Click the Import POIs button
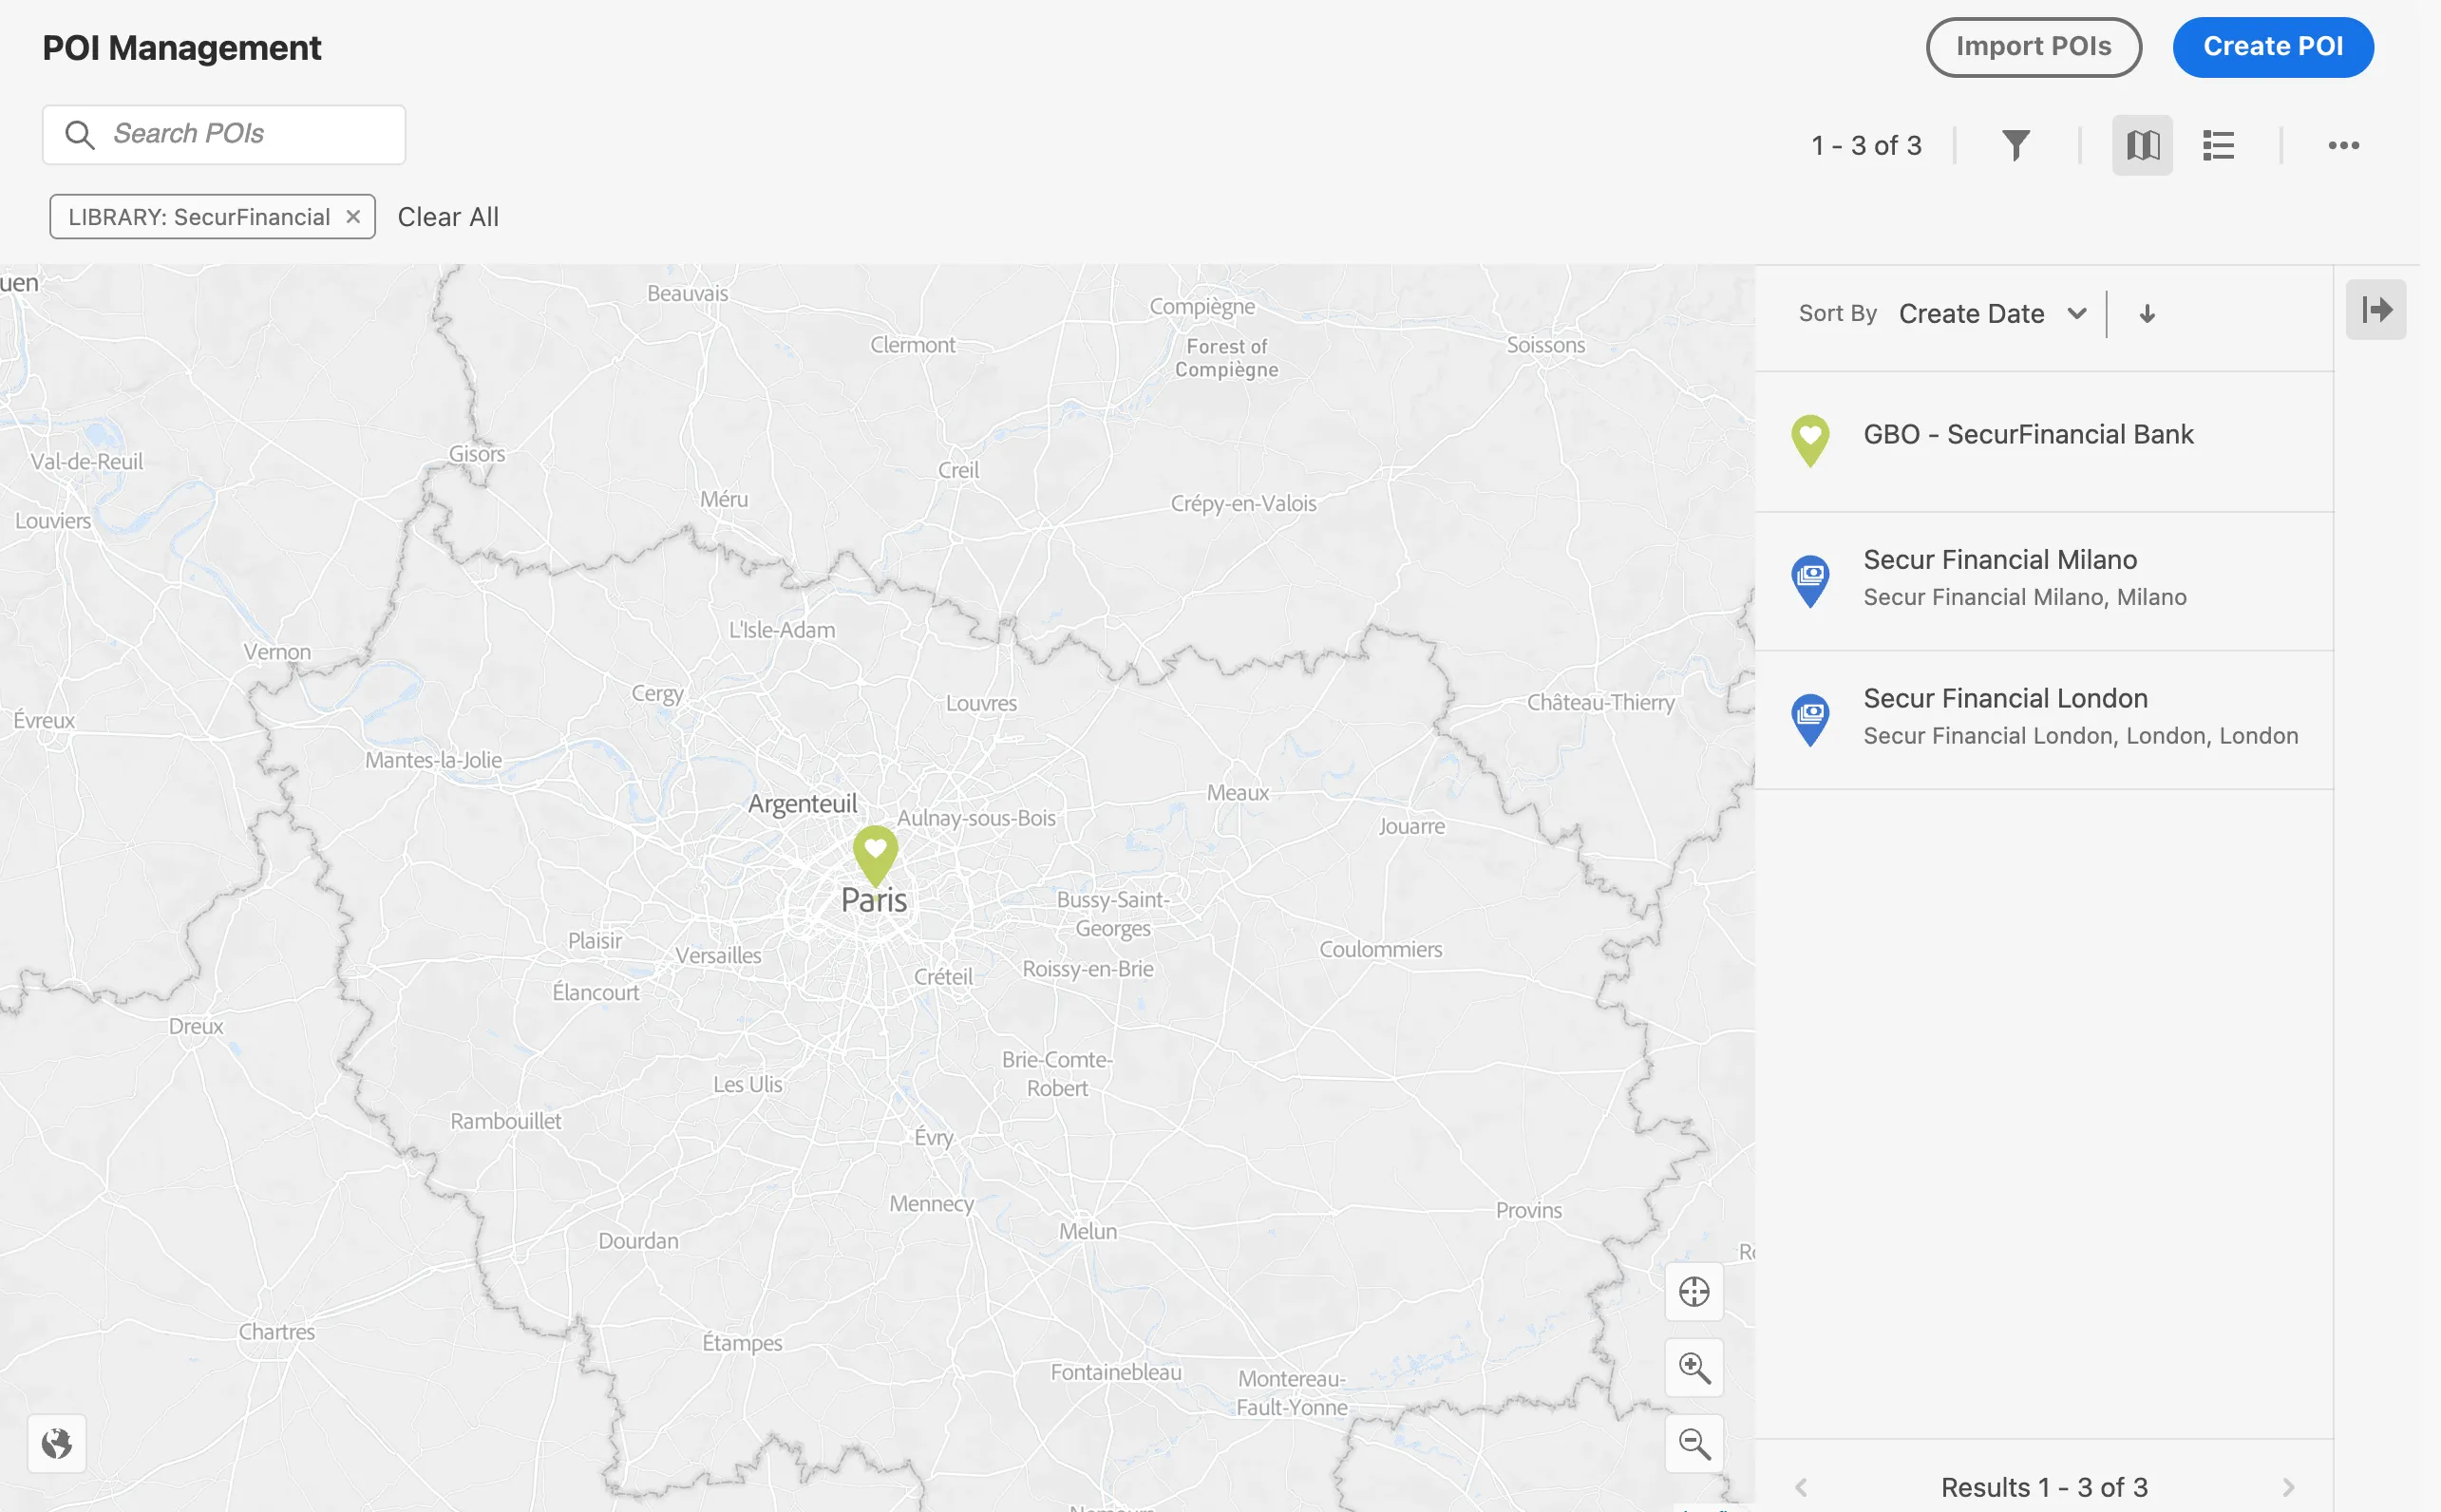 click(x=2033, y=47)
